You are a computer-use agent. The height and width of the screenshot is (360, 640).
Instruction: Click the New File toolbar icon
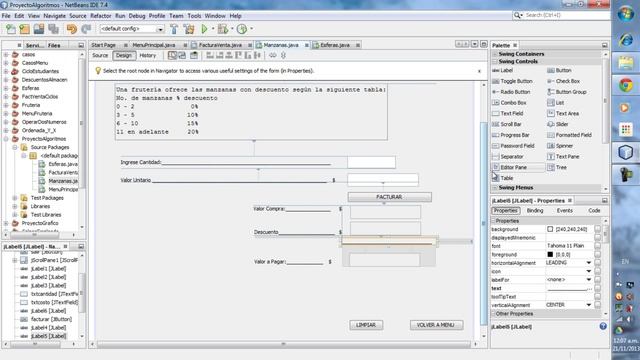click(x=11, y=29)
